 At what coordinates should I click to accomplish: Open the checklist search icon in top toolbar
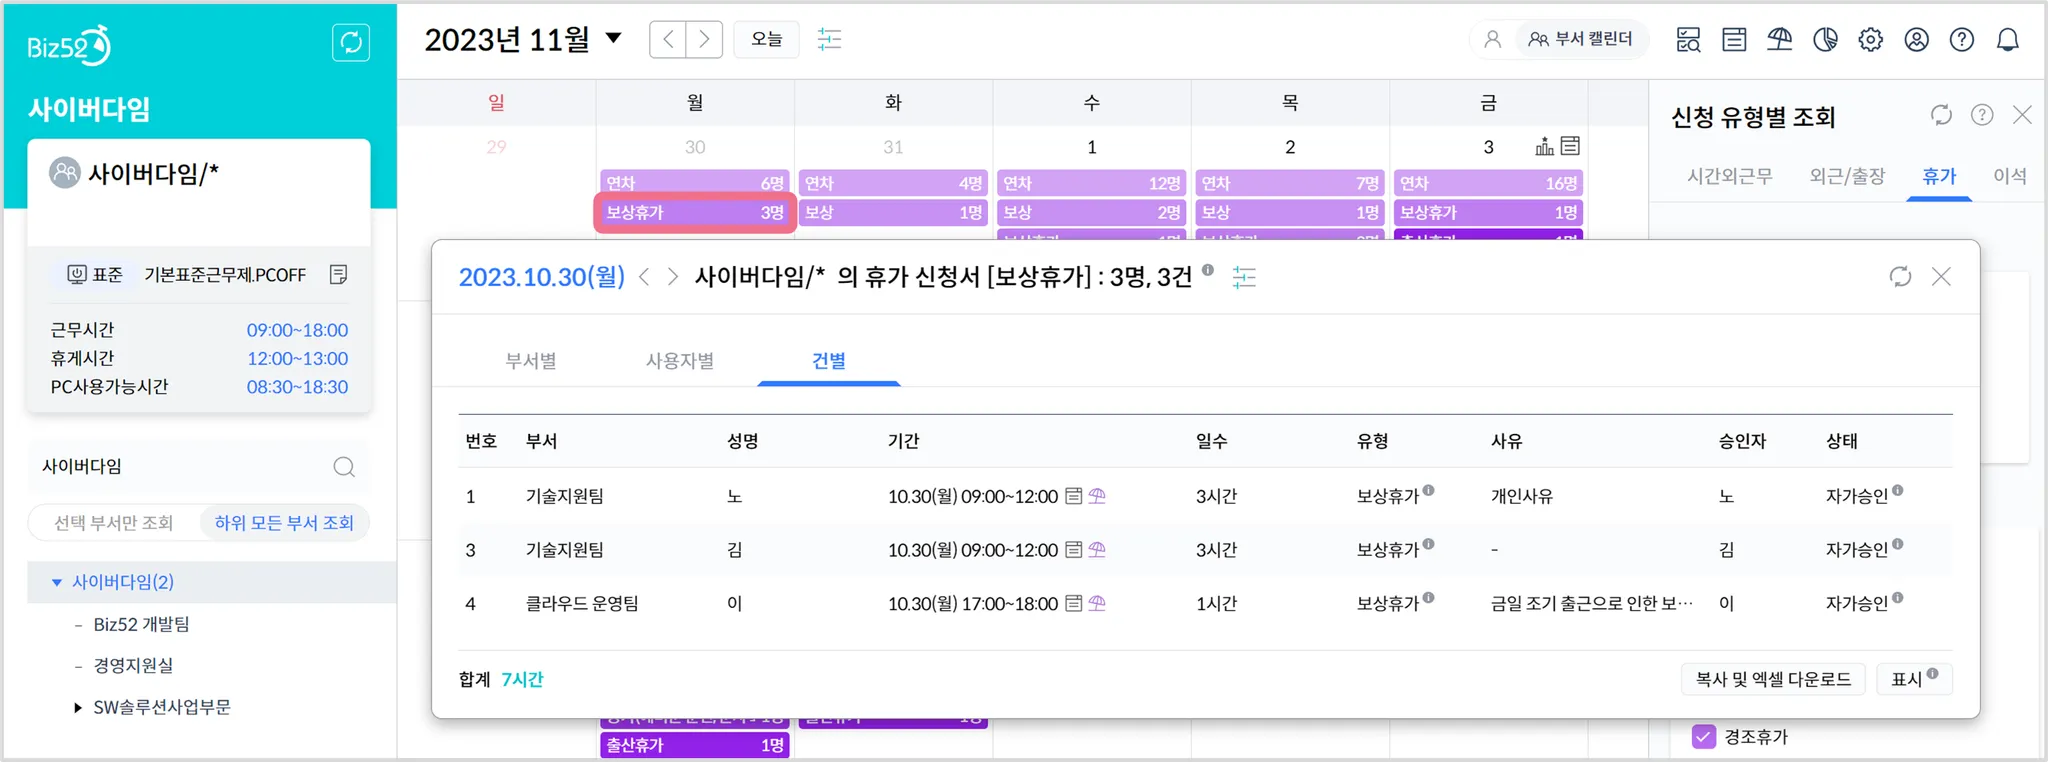[x=1688, y=40]
